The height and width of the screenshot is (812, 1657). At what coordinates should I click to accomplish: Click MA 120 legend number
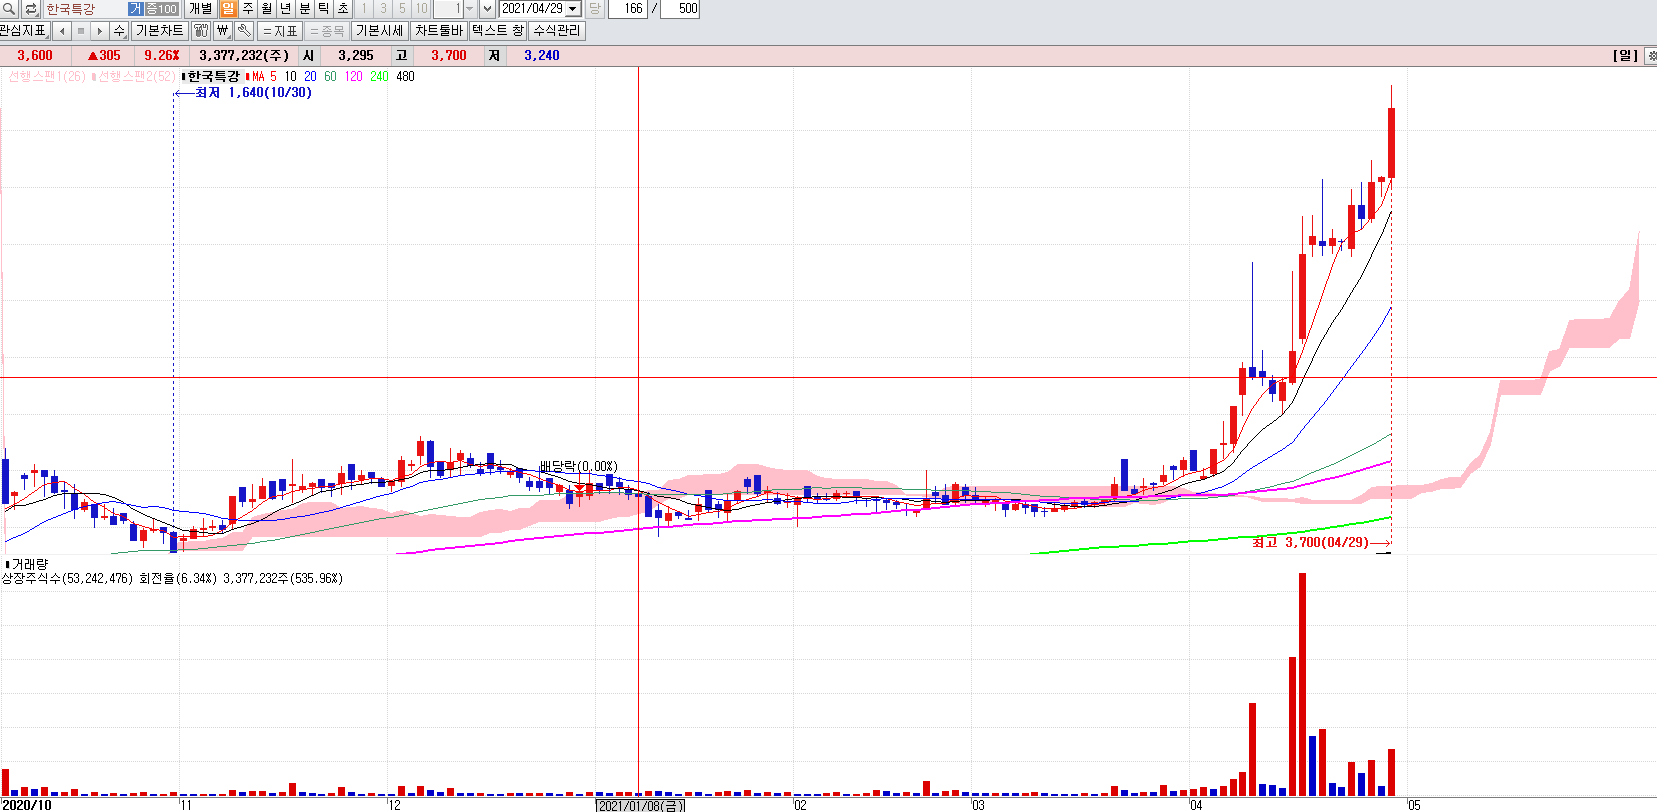click(x=353, y=76)
